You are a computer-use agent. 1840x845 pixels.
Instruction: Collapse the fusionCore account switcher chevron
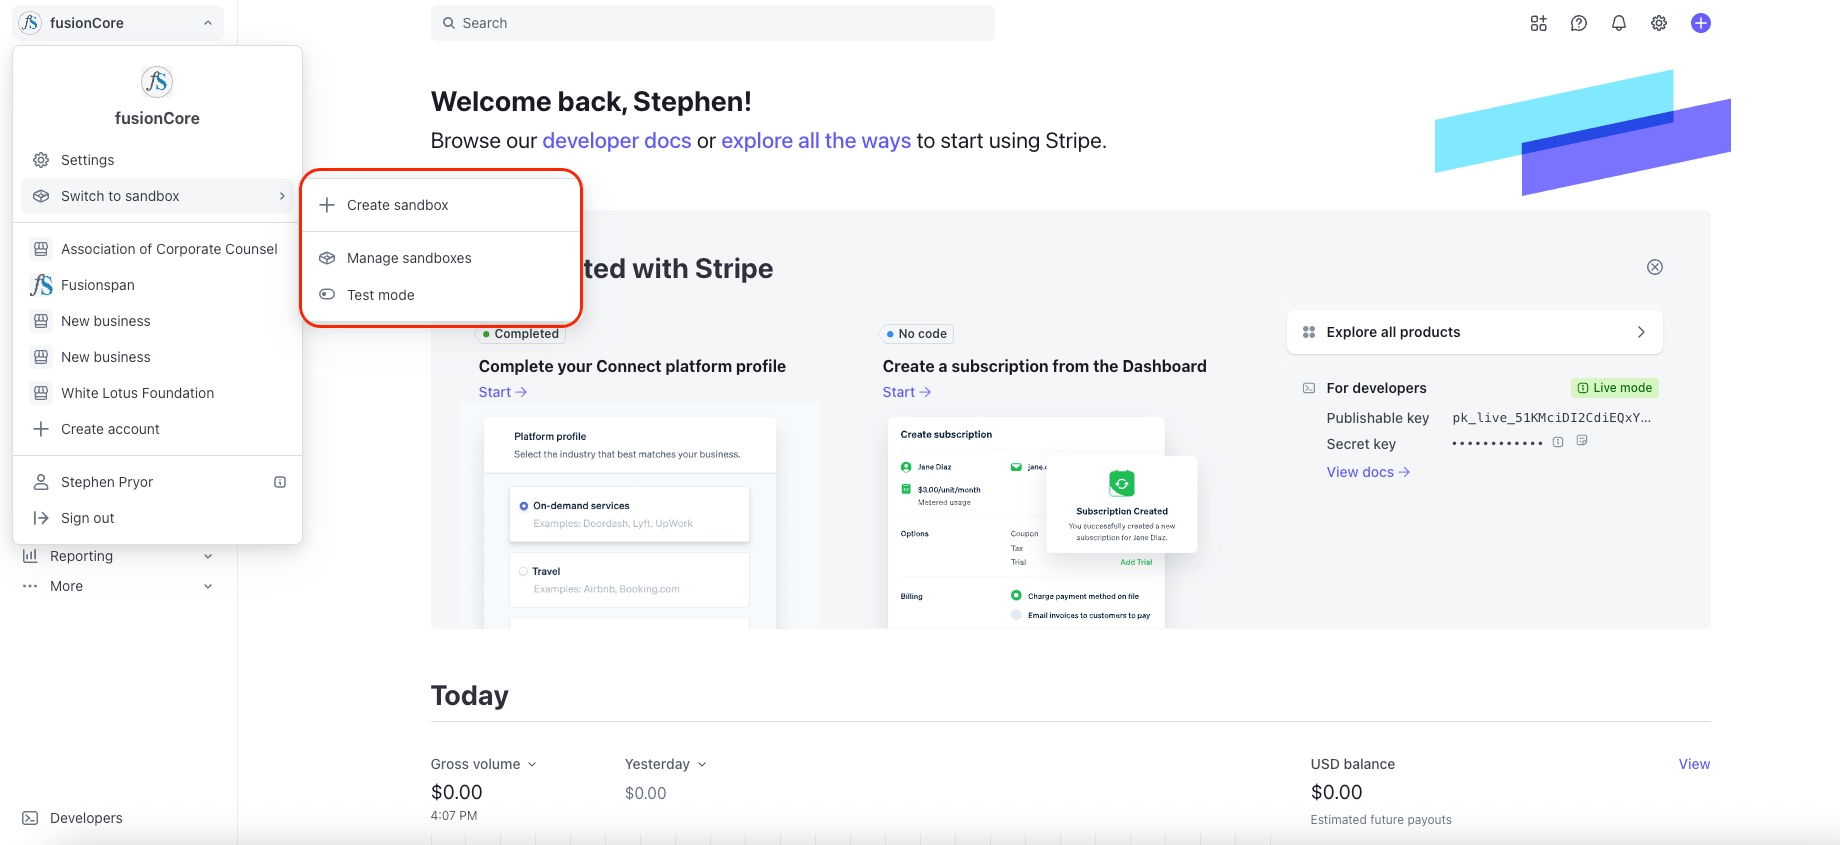(x=207, y=23)
